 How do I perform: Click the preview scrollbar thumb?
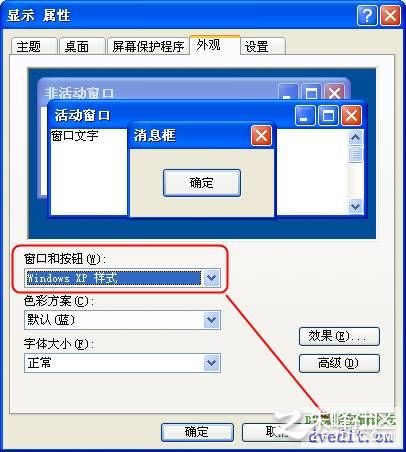click(x=356, y=154)
